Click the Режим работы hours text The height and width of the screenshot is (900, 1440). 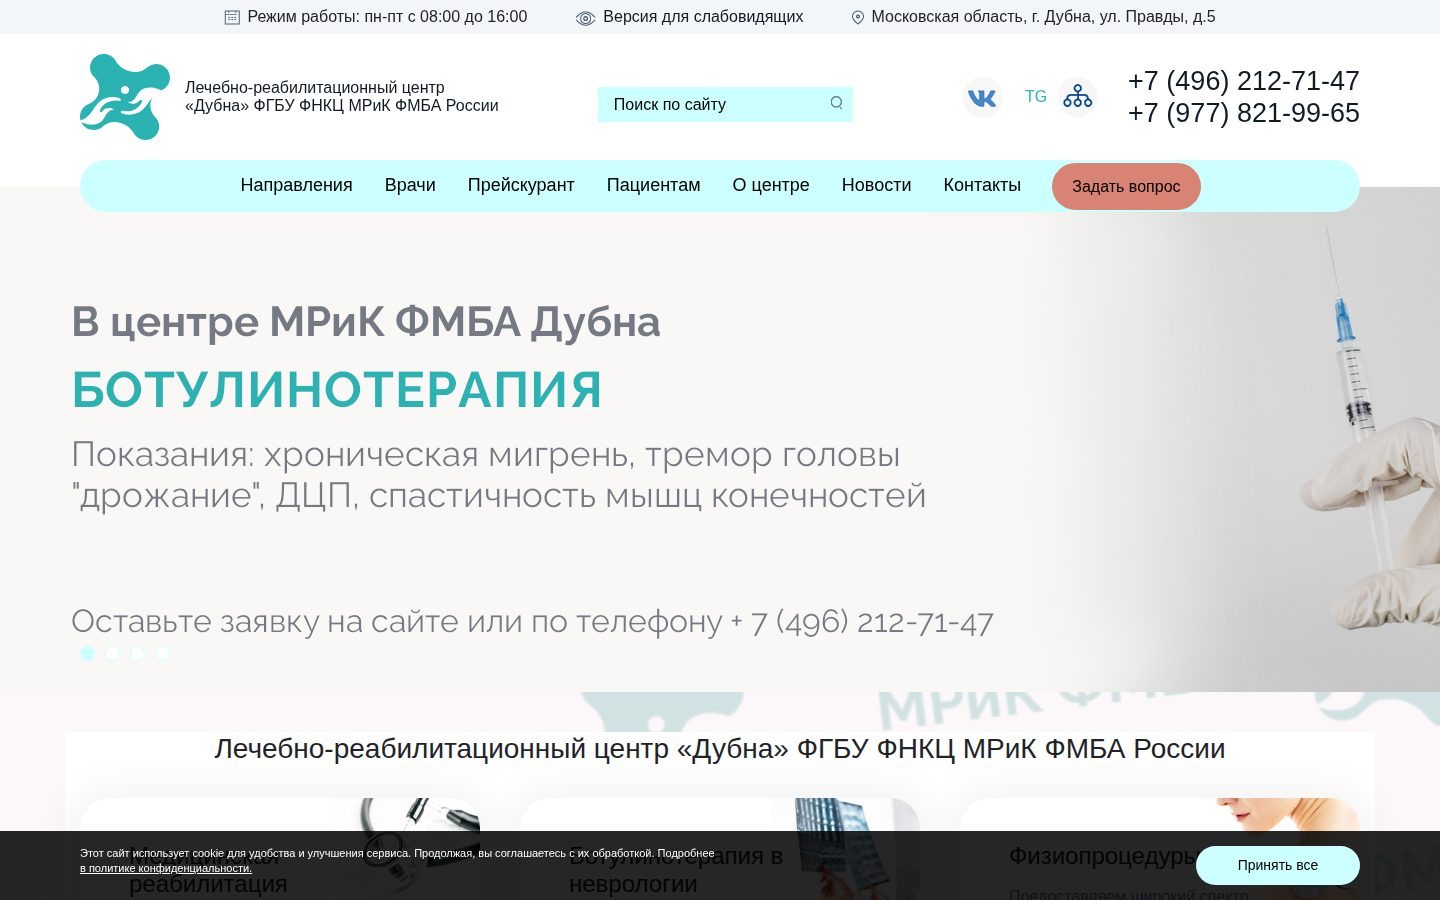(387, 17)
